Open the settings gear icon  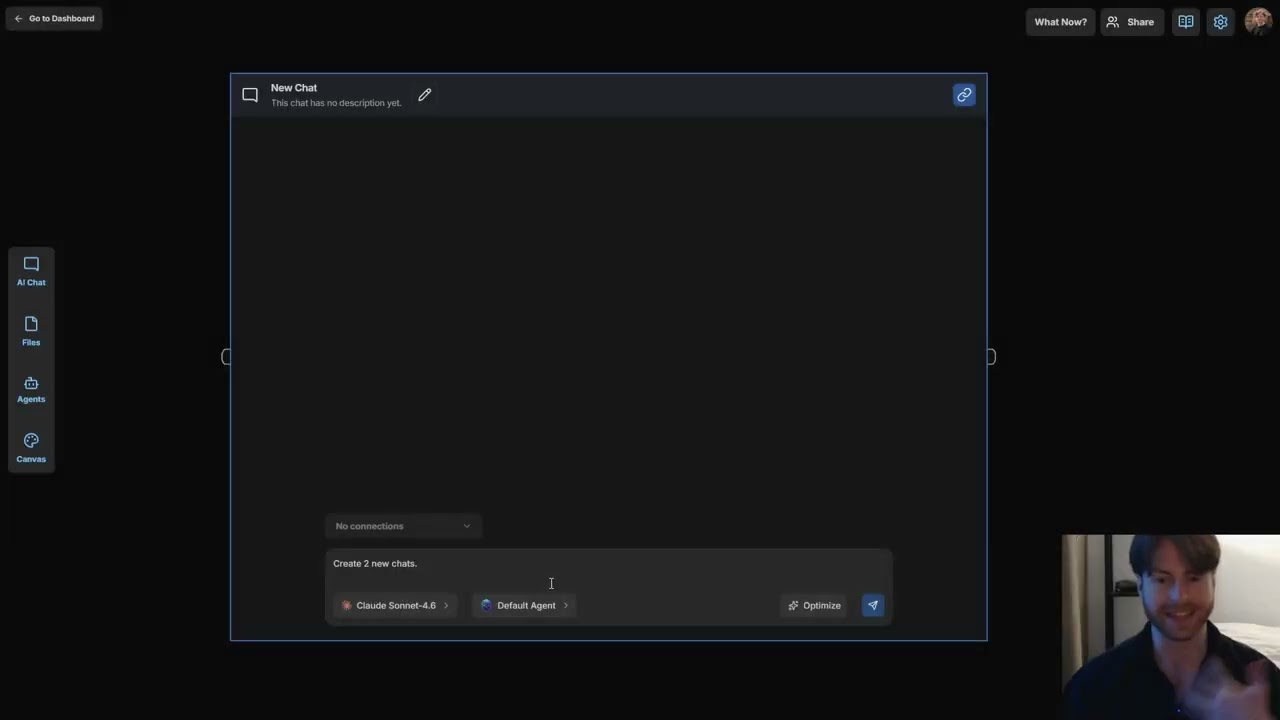pyautogui.click(x=1221, y=22)
